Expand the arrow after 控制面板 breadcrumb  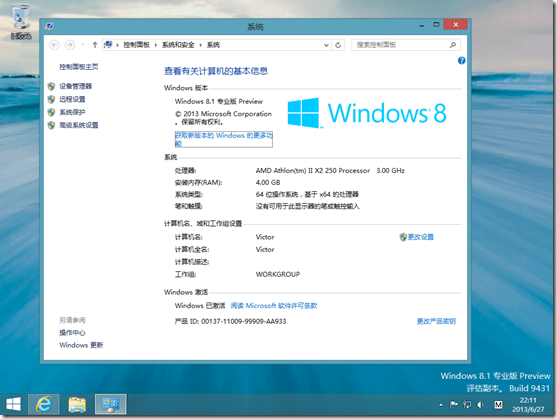pos(156,45)
